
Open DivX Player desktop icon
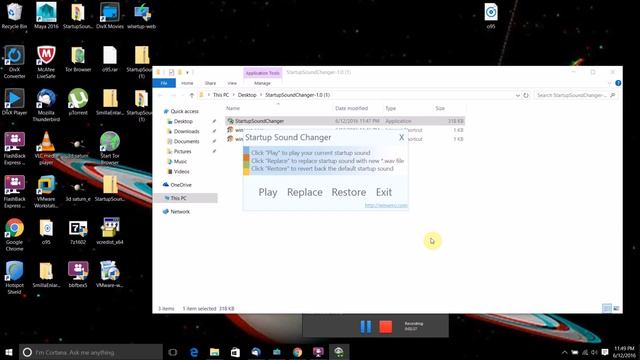point(14,102)
